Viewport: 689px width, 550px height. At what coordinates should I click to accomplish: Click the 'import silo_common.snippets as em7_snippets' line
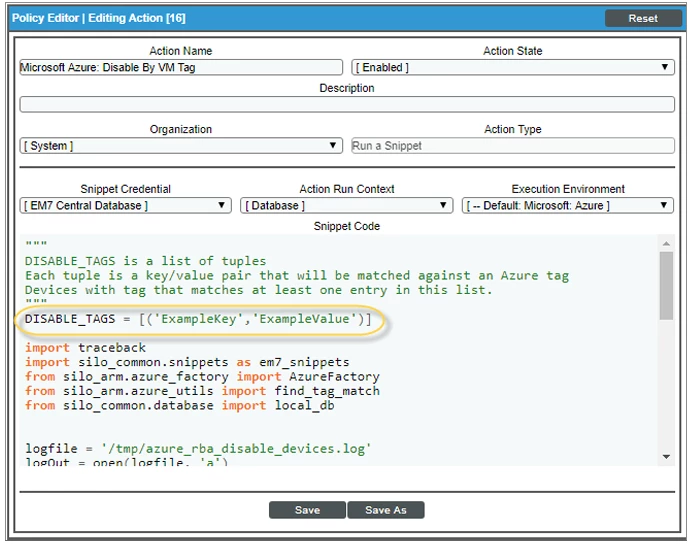[x=187, y=362]
